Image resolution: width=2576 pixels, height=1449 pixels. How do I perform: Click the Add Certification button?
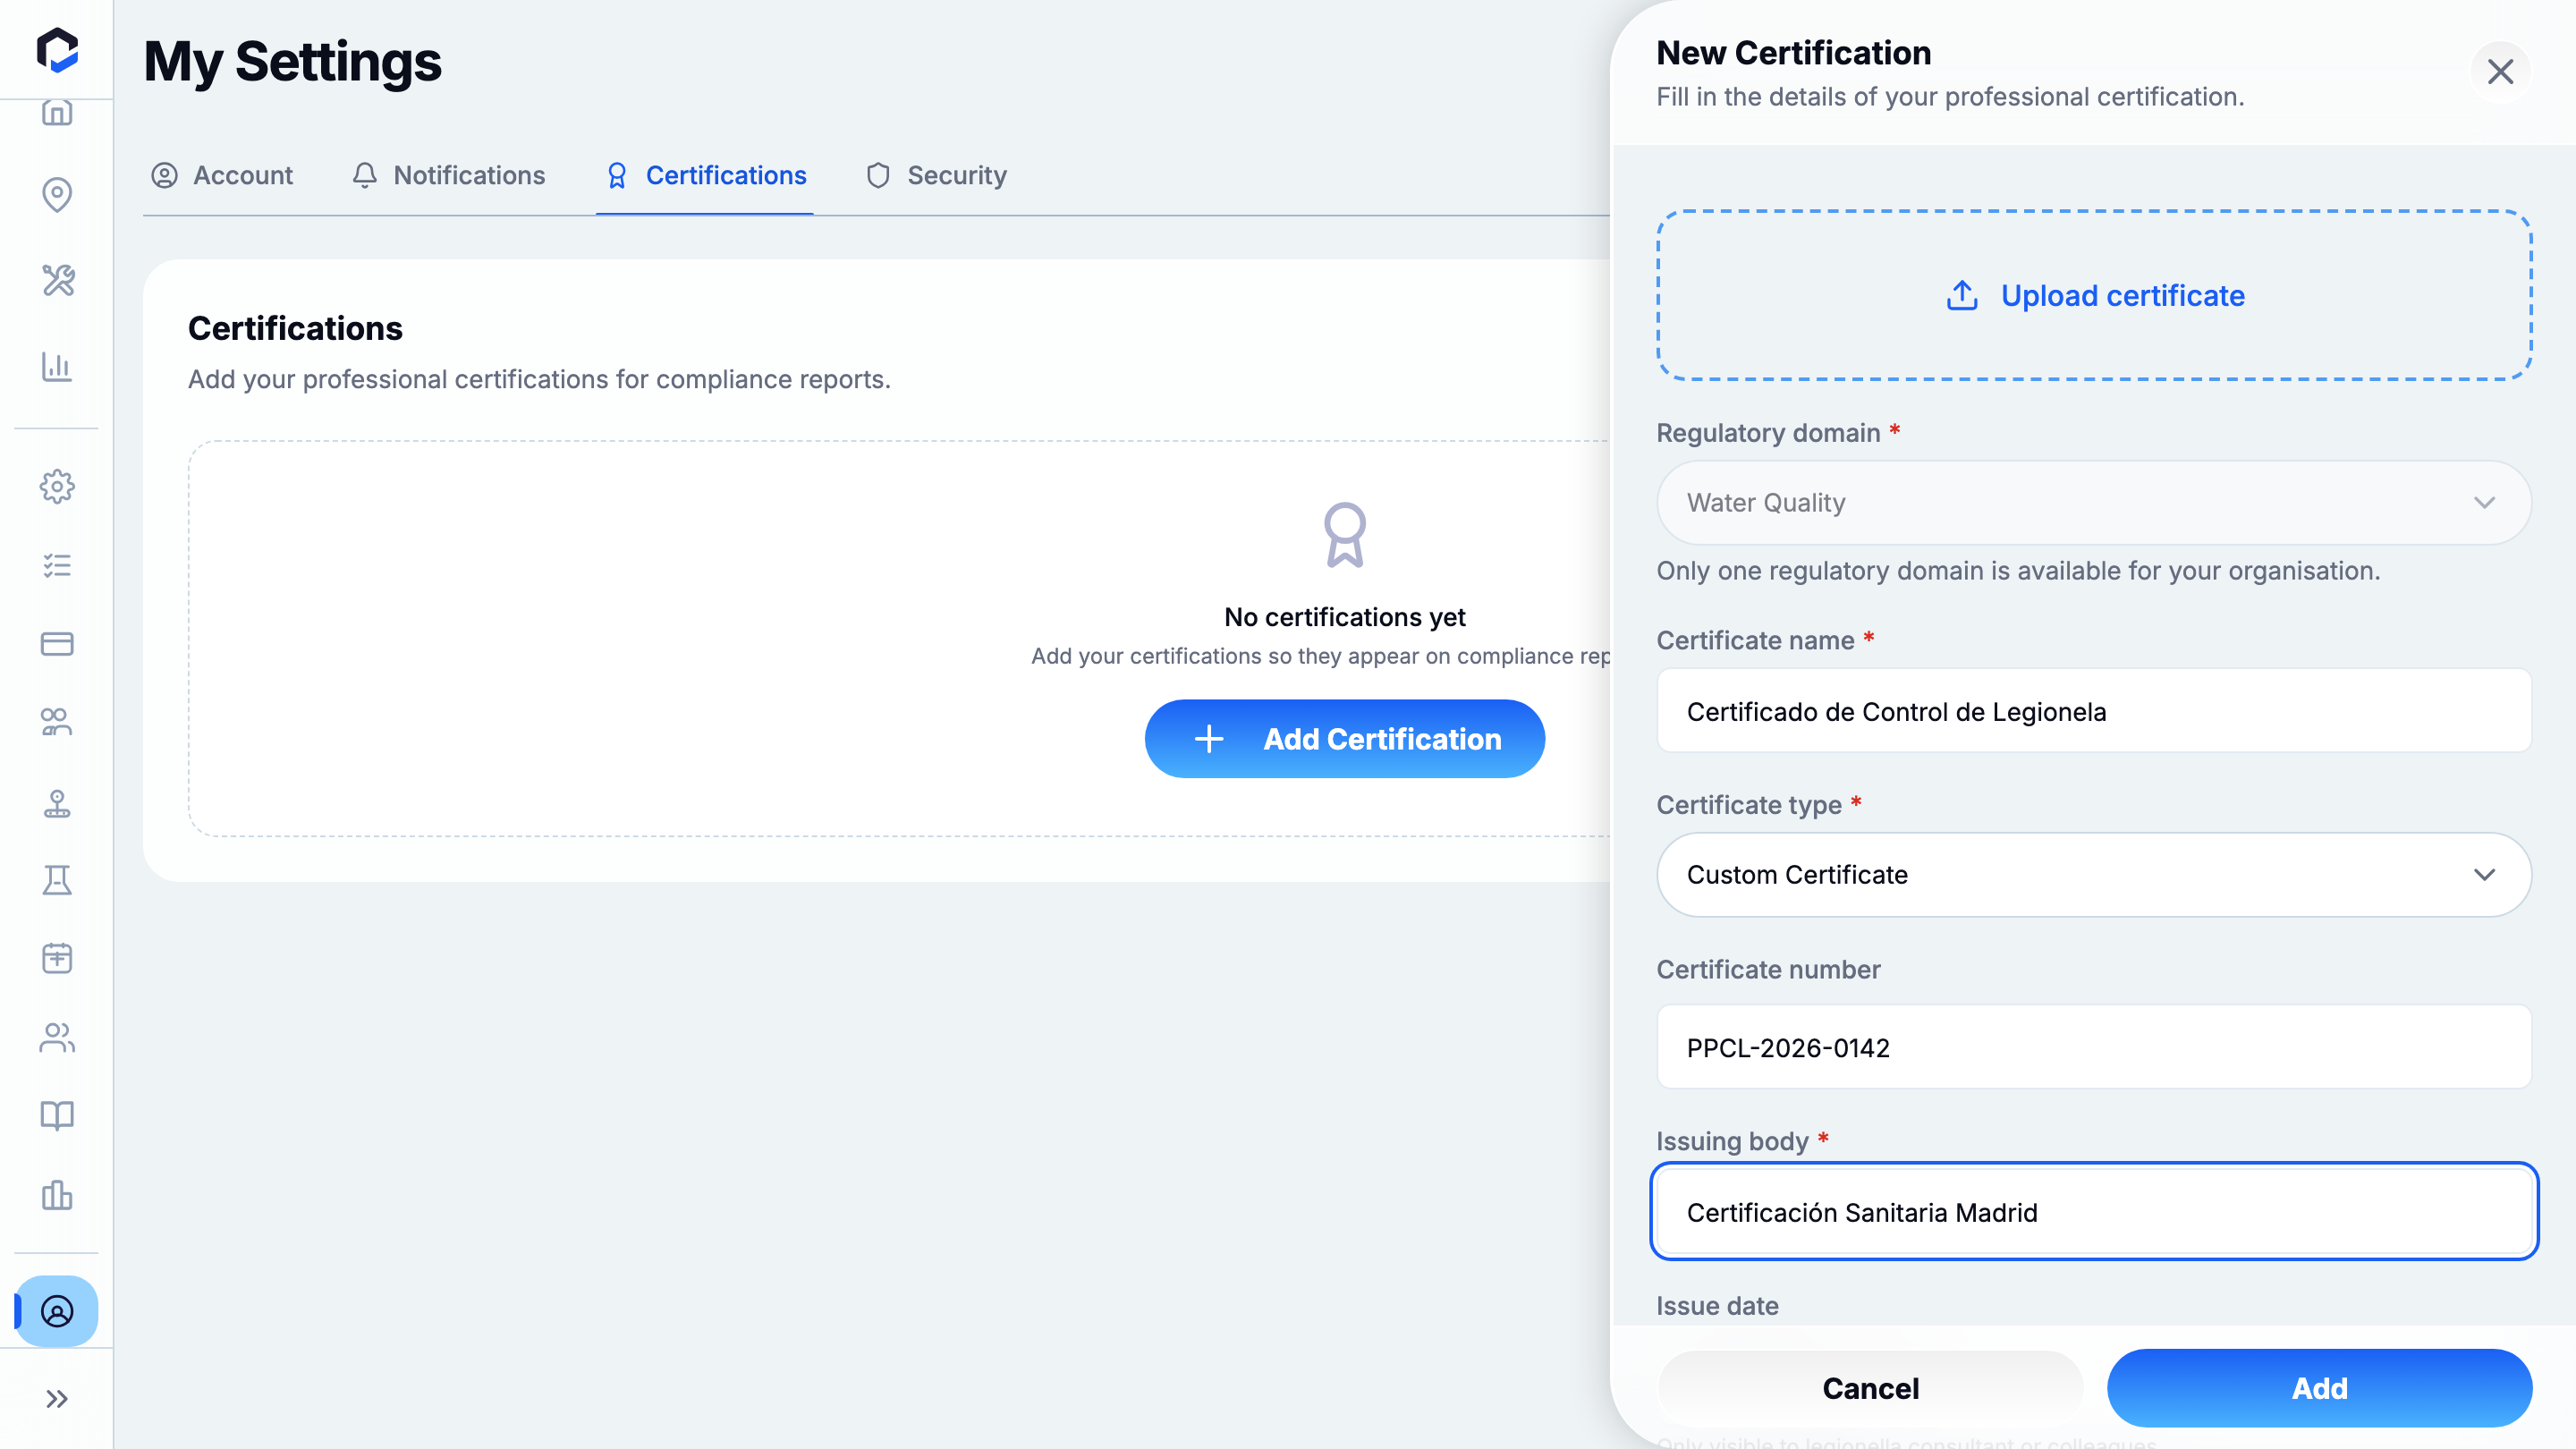point(1345,739)
